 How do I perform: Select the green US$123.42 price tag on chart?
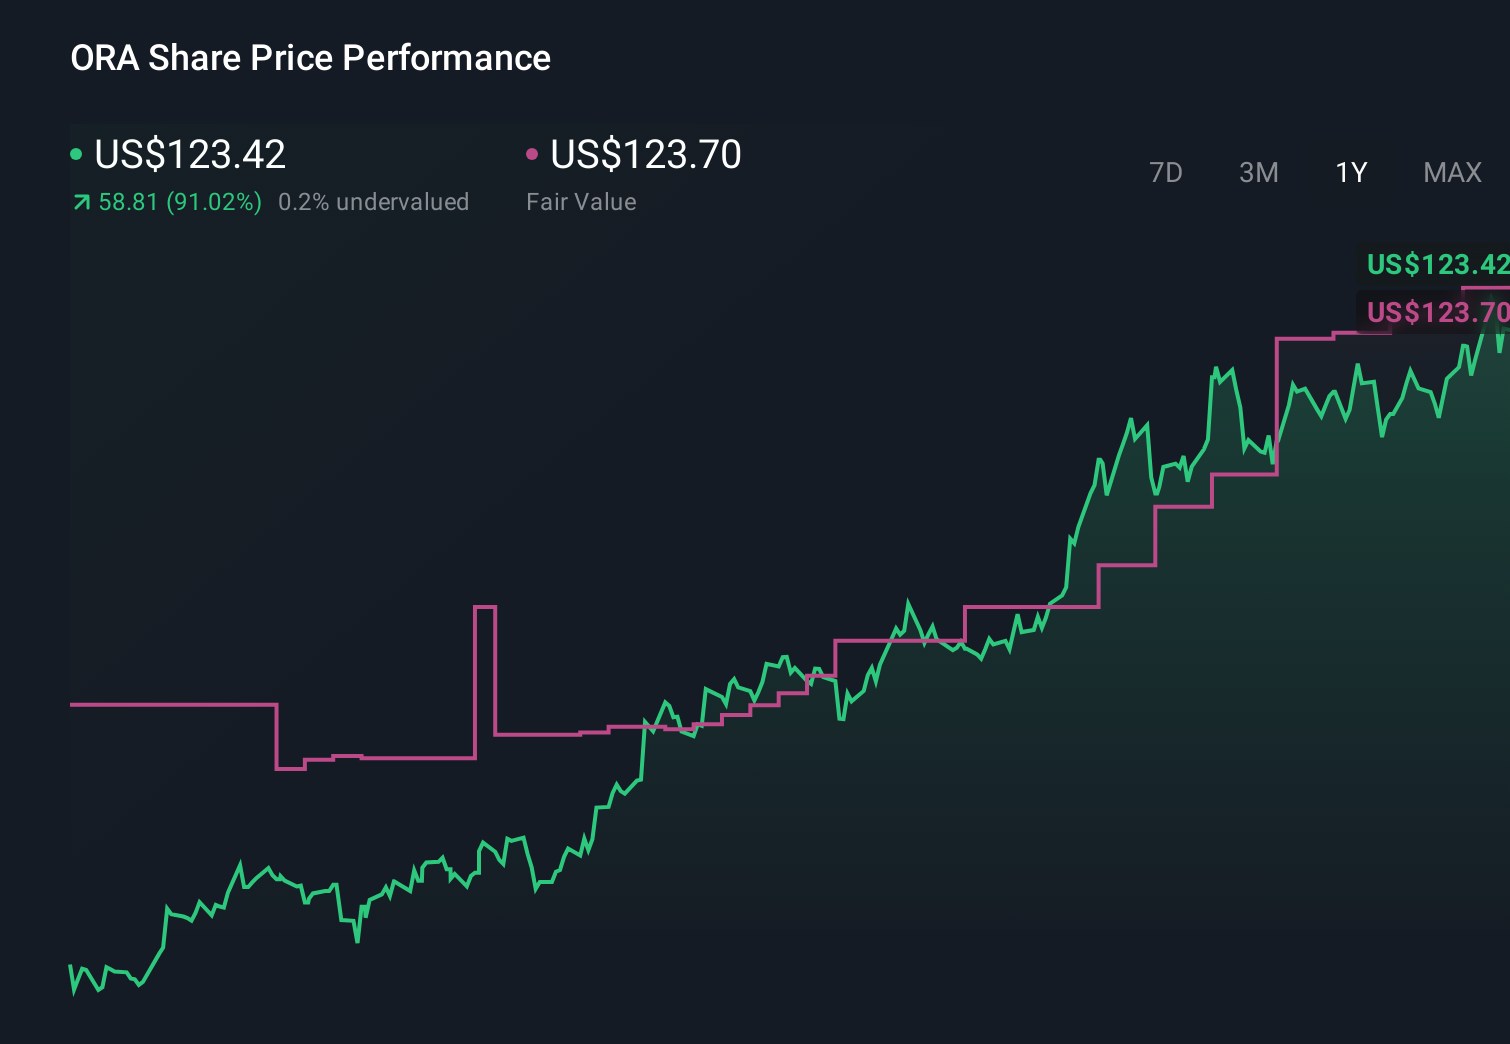point(1436,265)
